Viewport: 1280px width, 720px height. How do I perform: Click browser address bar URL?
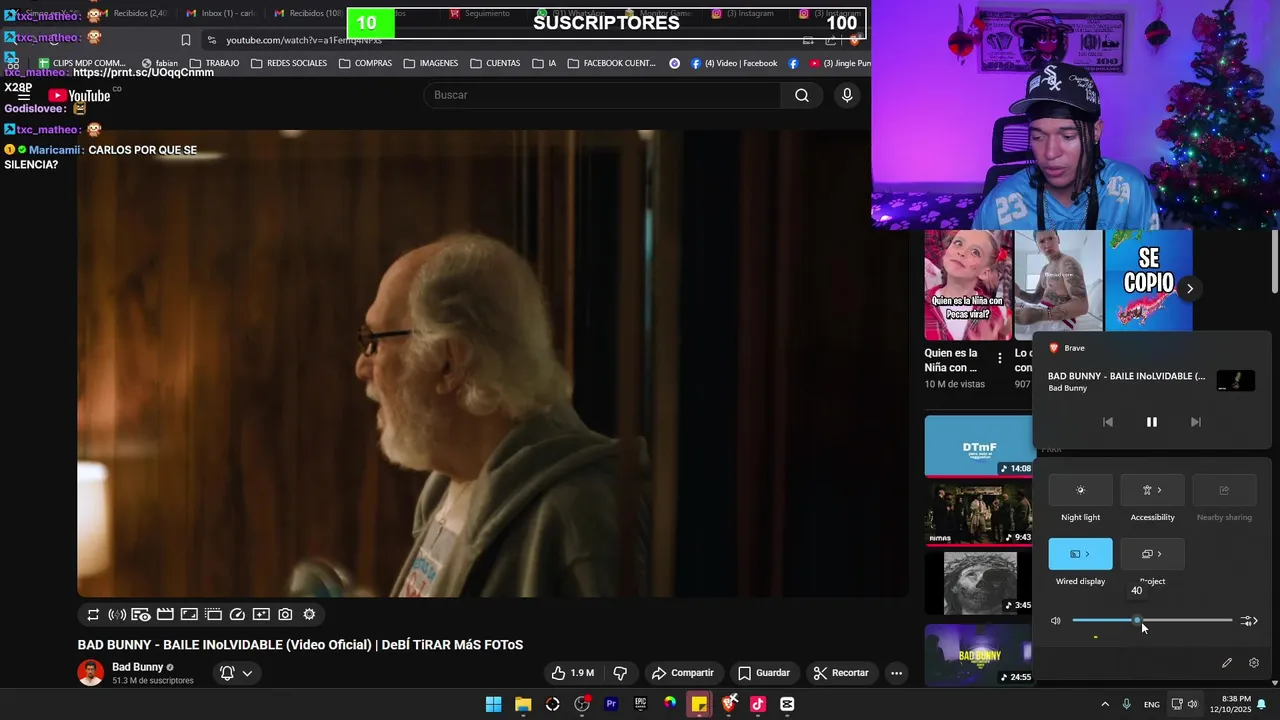point(303,40)
